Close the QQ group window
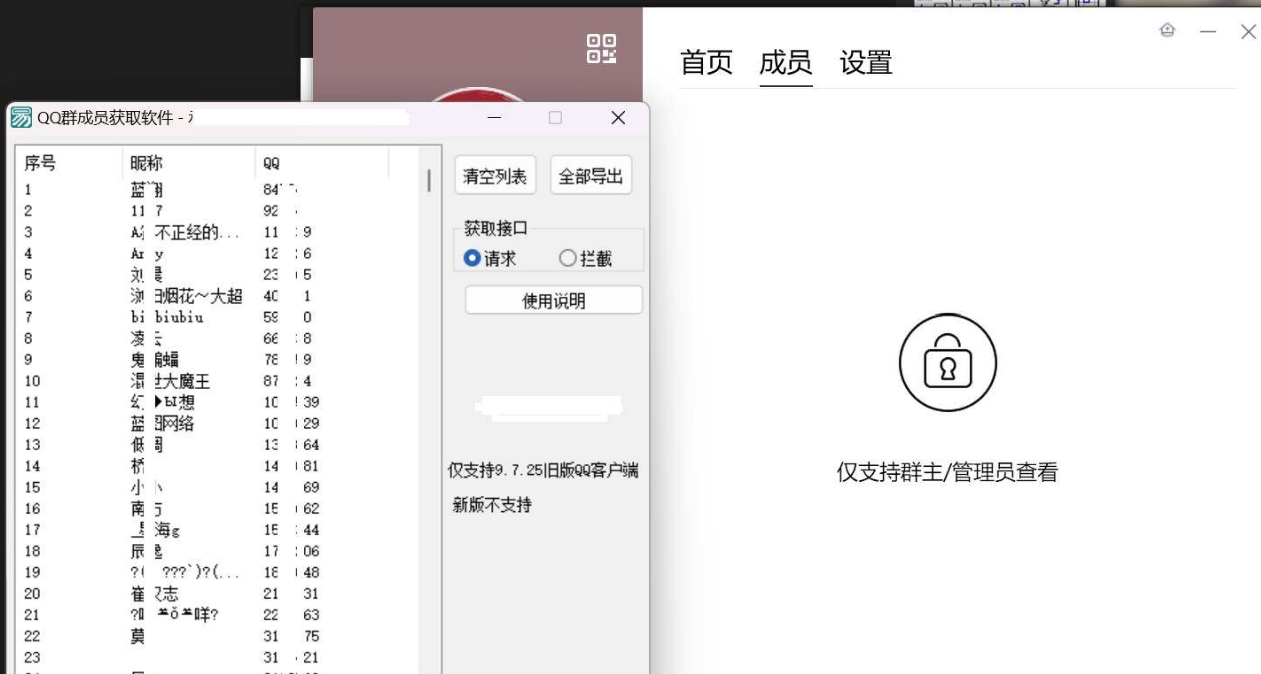 click(x=1248, y=32)
